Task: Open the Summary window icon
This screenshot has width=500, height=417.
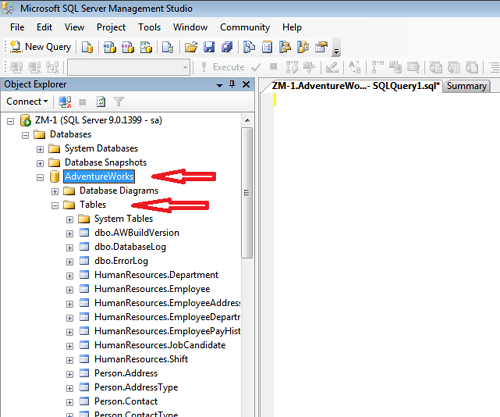Action: coord(267,47)
